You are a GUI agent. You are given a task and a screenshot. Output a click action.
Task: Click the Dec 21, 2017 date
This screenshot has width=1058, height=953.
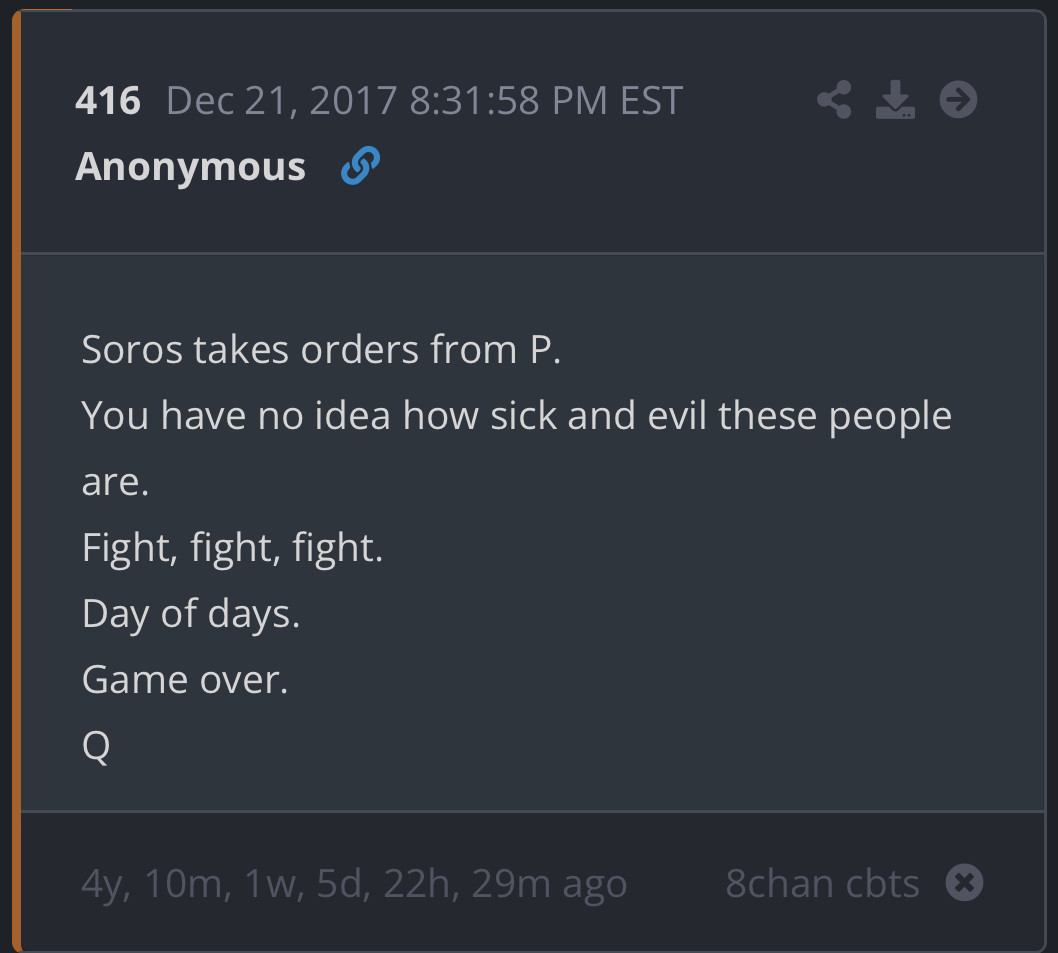coord(283,100)
